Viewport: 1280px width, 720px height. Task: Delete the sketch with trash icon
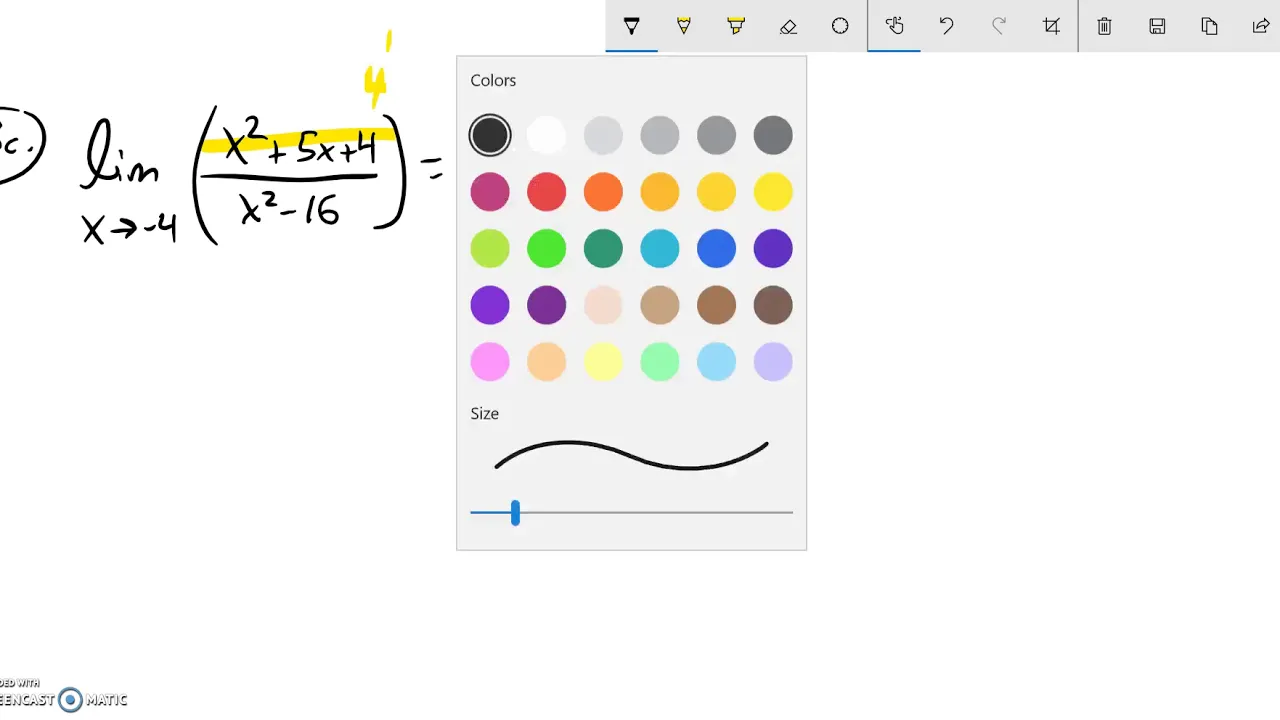point(1104,26)
